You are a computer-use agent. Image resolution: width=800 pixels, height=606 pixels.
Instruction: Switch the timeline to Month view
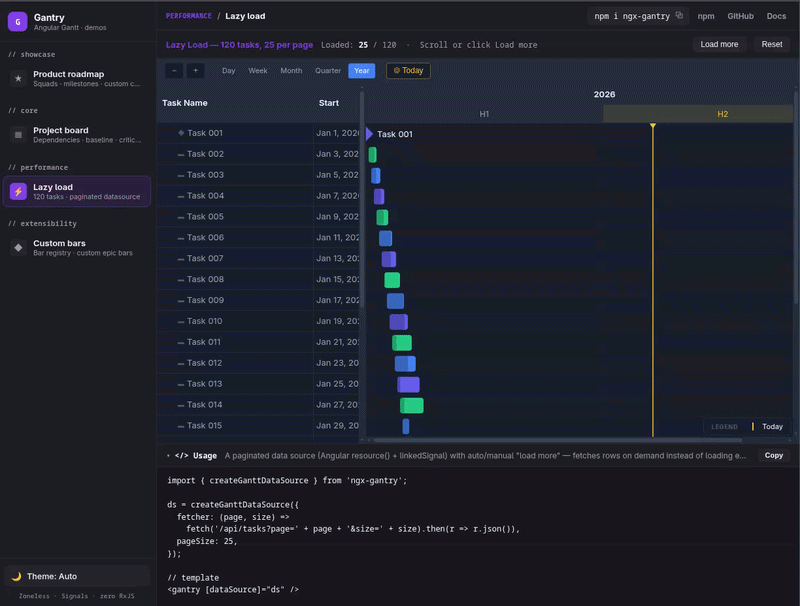[291, 70]
